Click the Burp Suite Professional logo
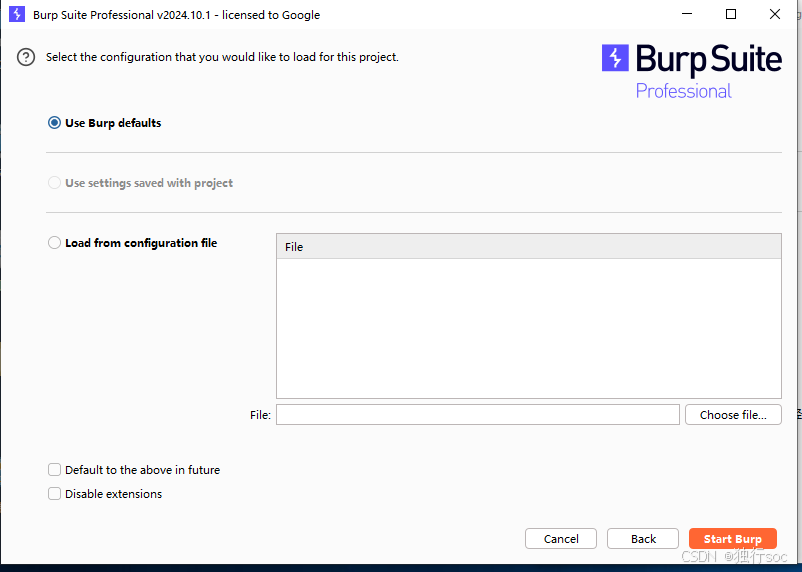Viewport: 802px width, 572px height. tap(692, 71)
